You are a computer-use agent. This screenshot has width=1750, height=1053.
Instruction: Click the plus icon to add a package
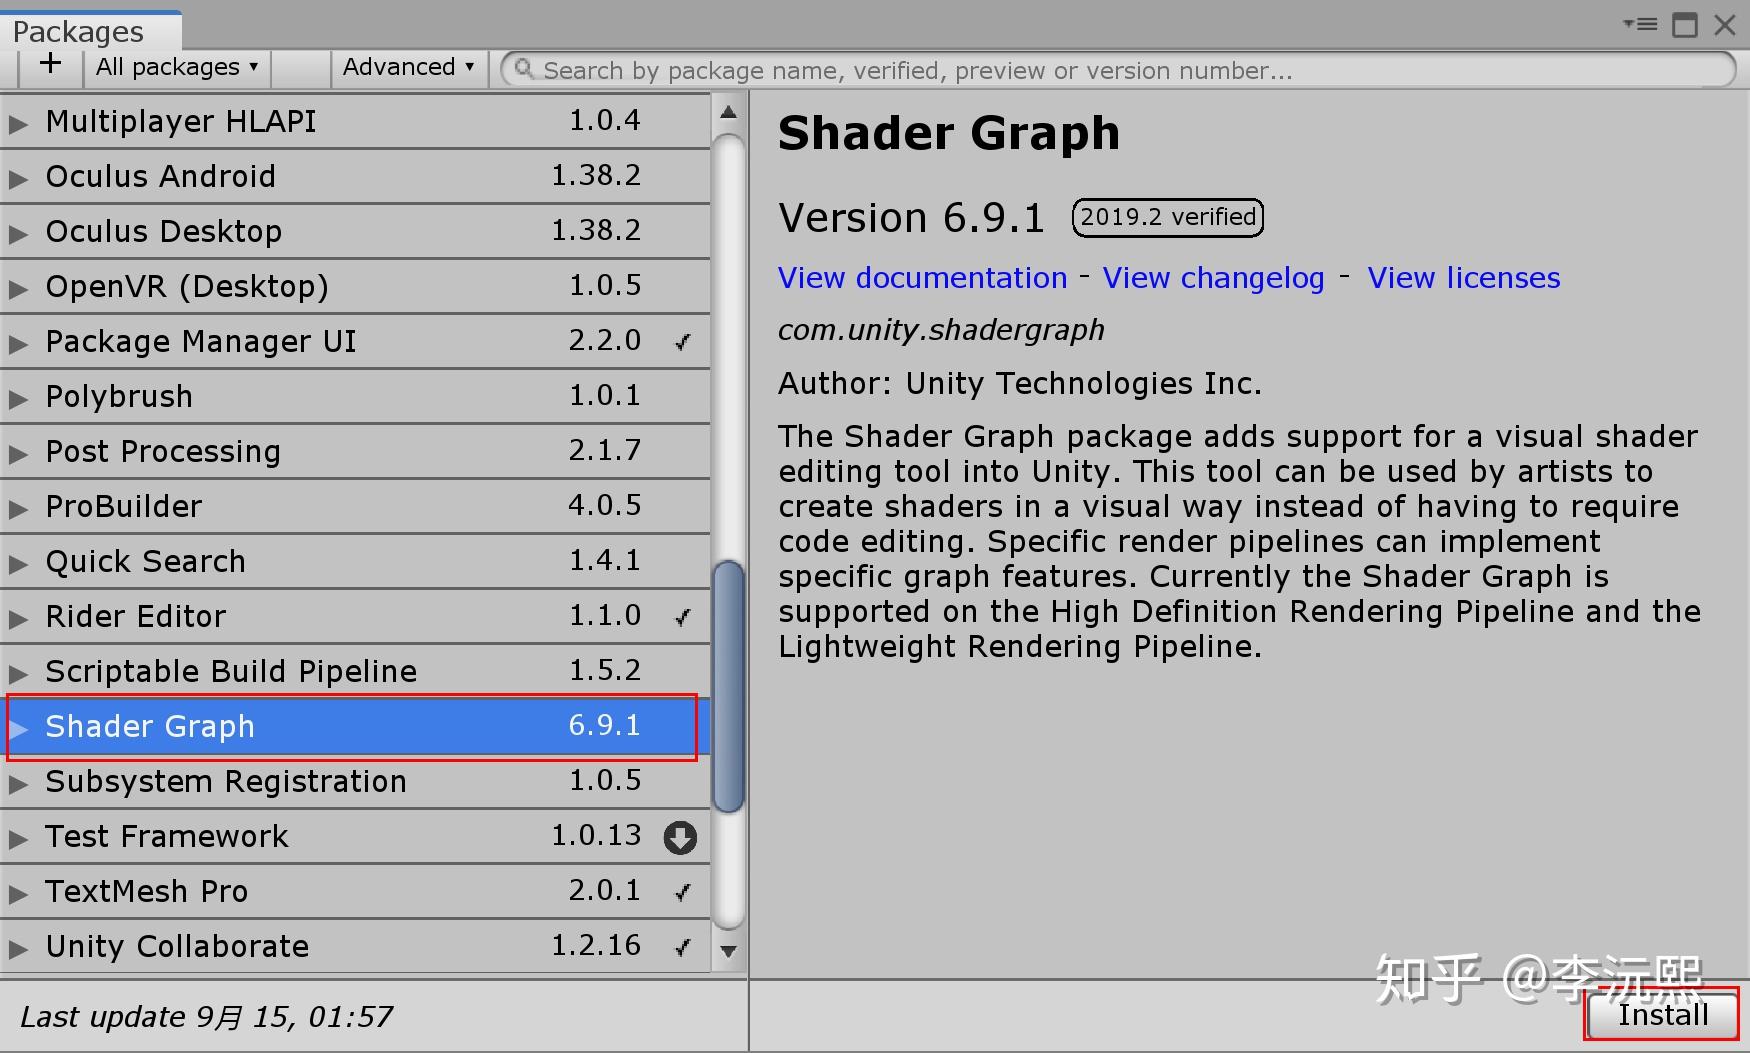click(48, 65)
